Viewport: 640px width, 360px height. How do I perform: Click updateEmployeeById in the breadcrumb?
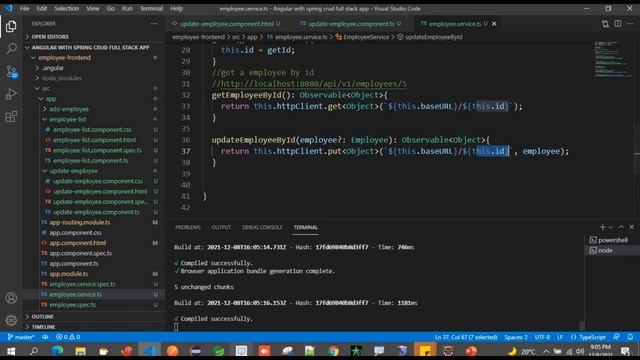[433, 37]
